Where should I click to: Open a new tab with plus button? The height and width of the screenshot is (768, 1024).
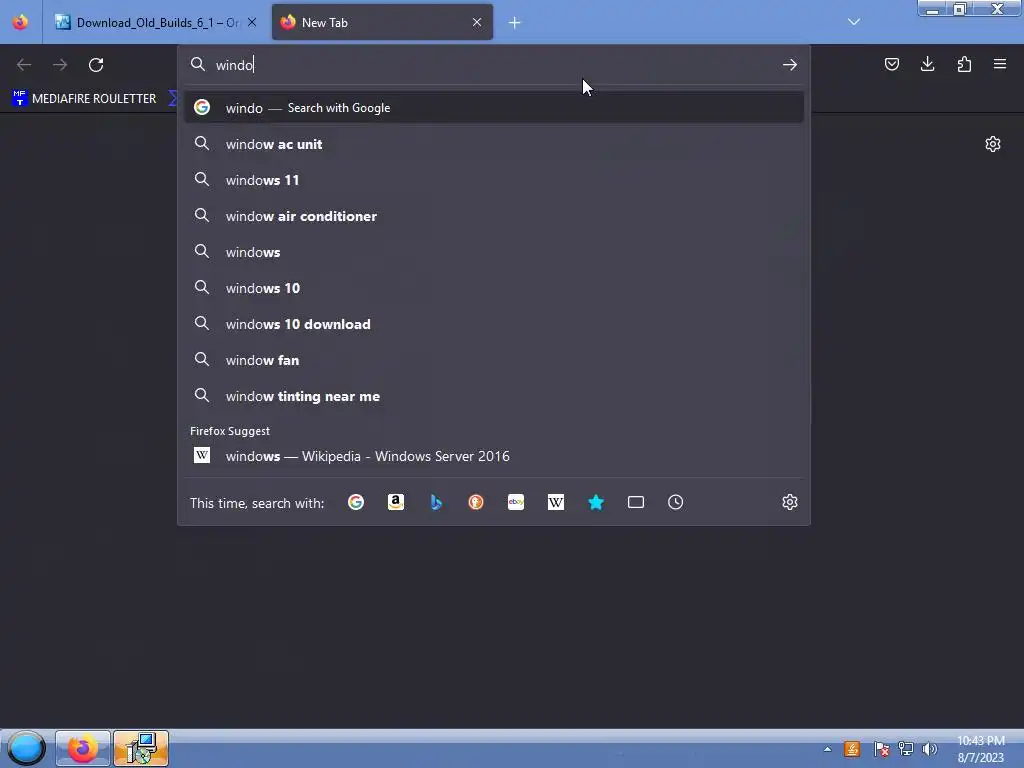coord(515,23)
